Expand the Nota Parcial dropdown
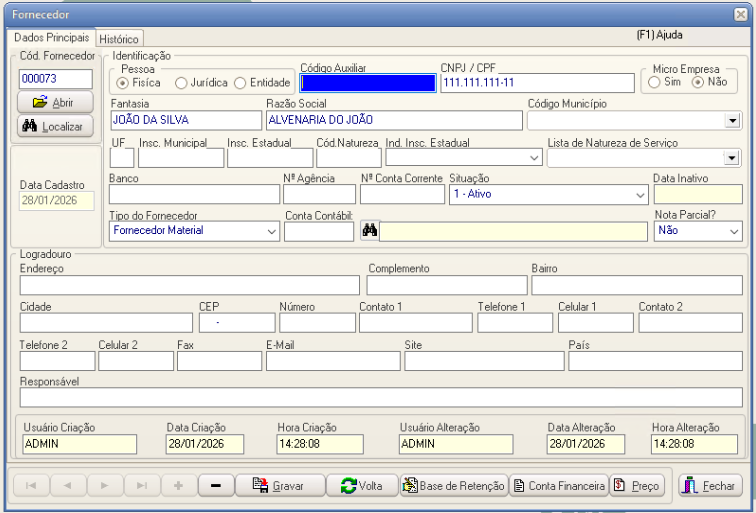The height and width of the screenshot is (513, 756). click(734, 231)
